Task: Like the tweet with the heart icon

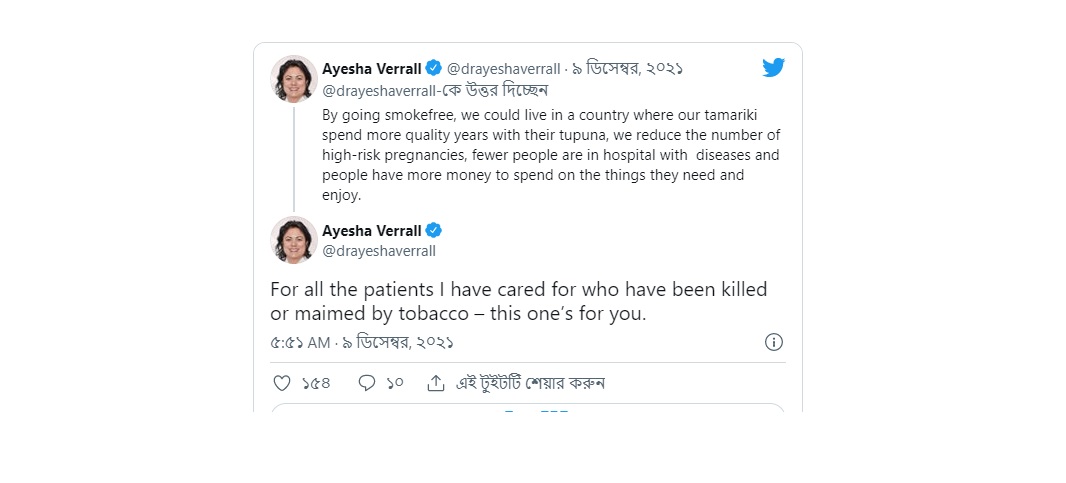Action: [x=282, y=383]
